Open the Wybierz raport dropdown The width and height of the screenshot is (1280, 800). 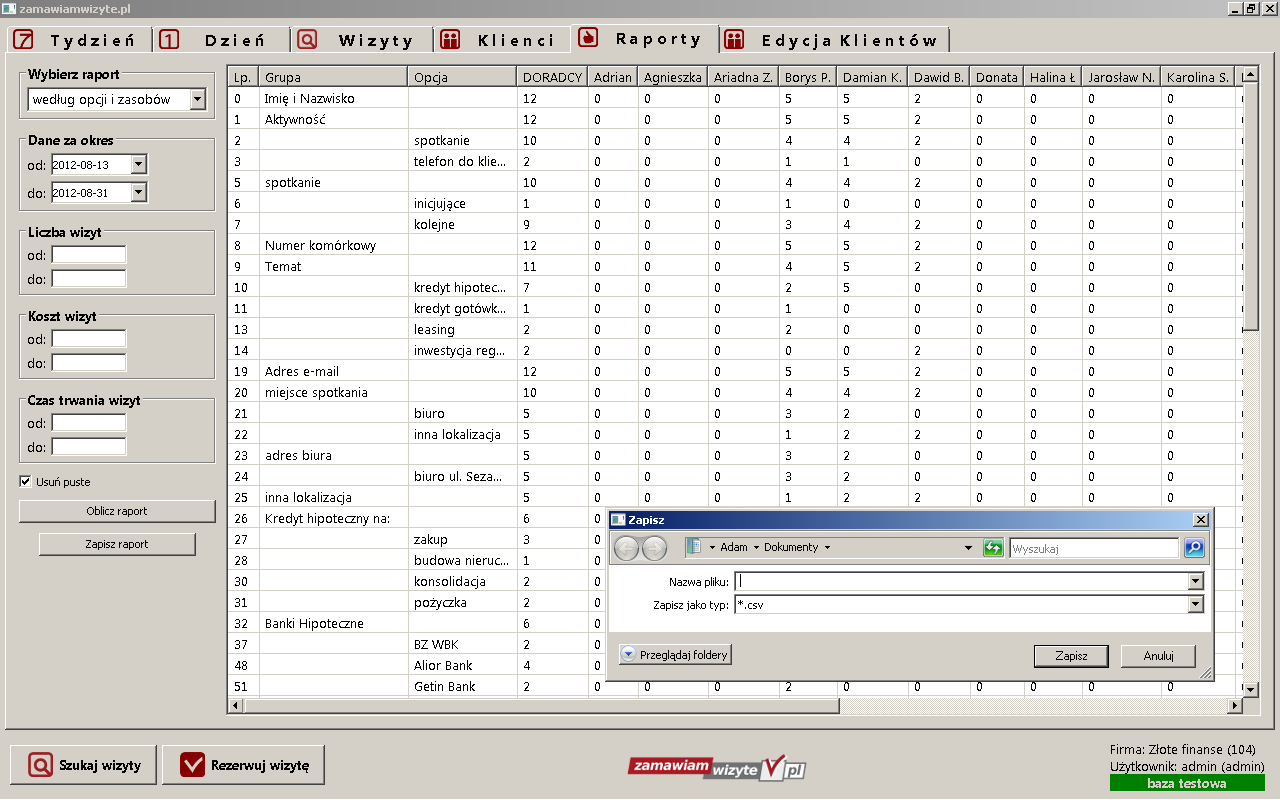[x=197, y=99]
